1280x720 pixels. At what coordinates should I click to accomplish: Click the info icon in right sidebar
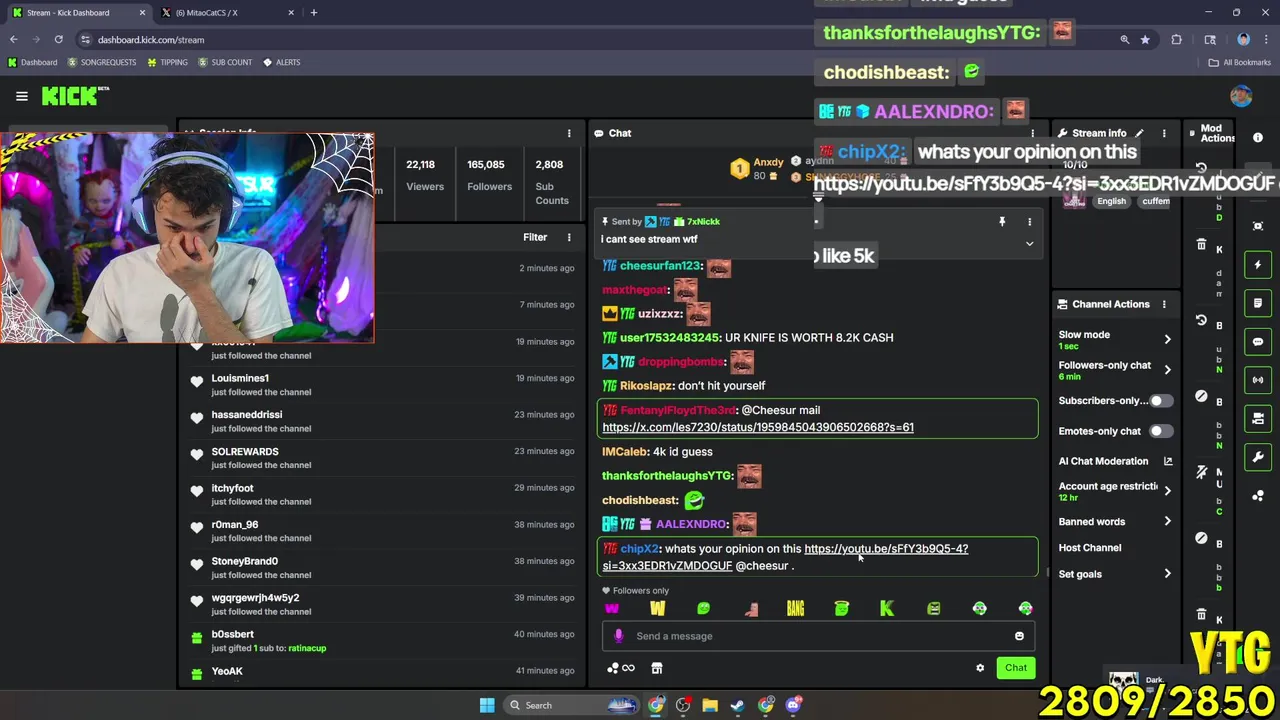pos(1258,138)
